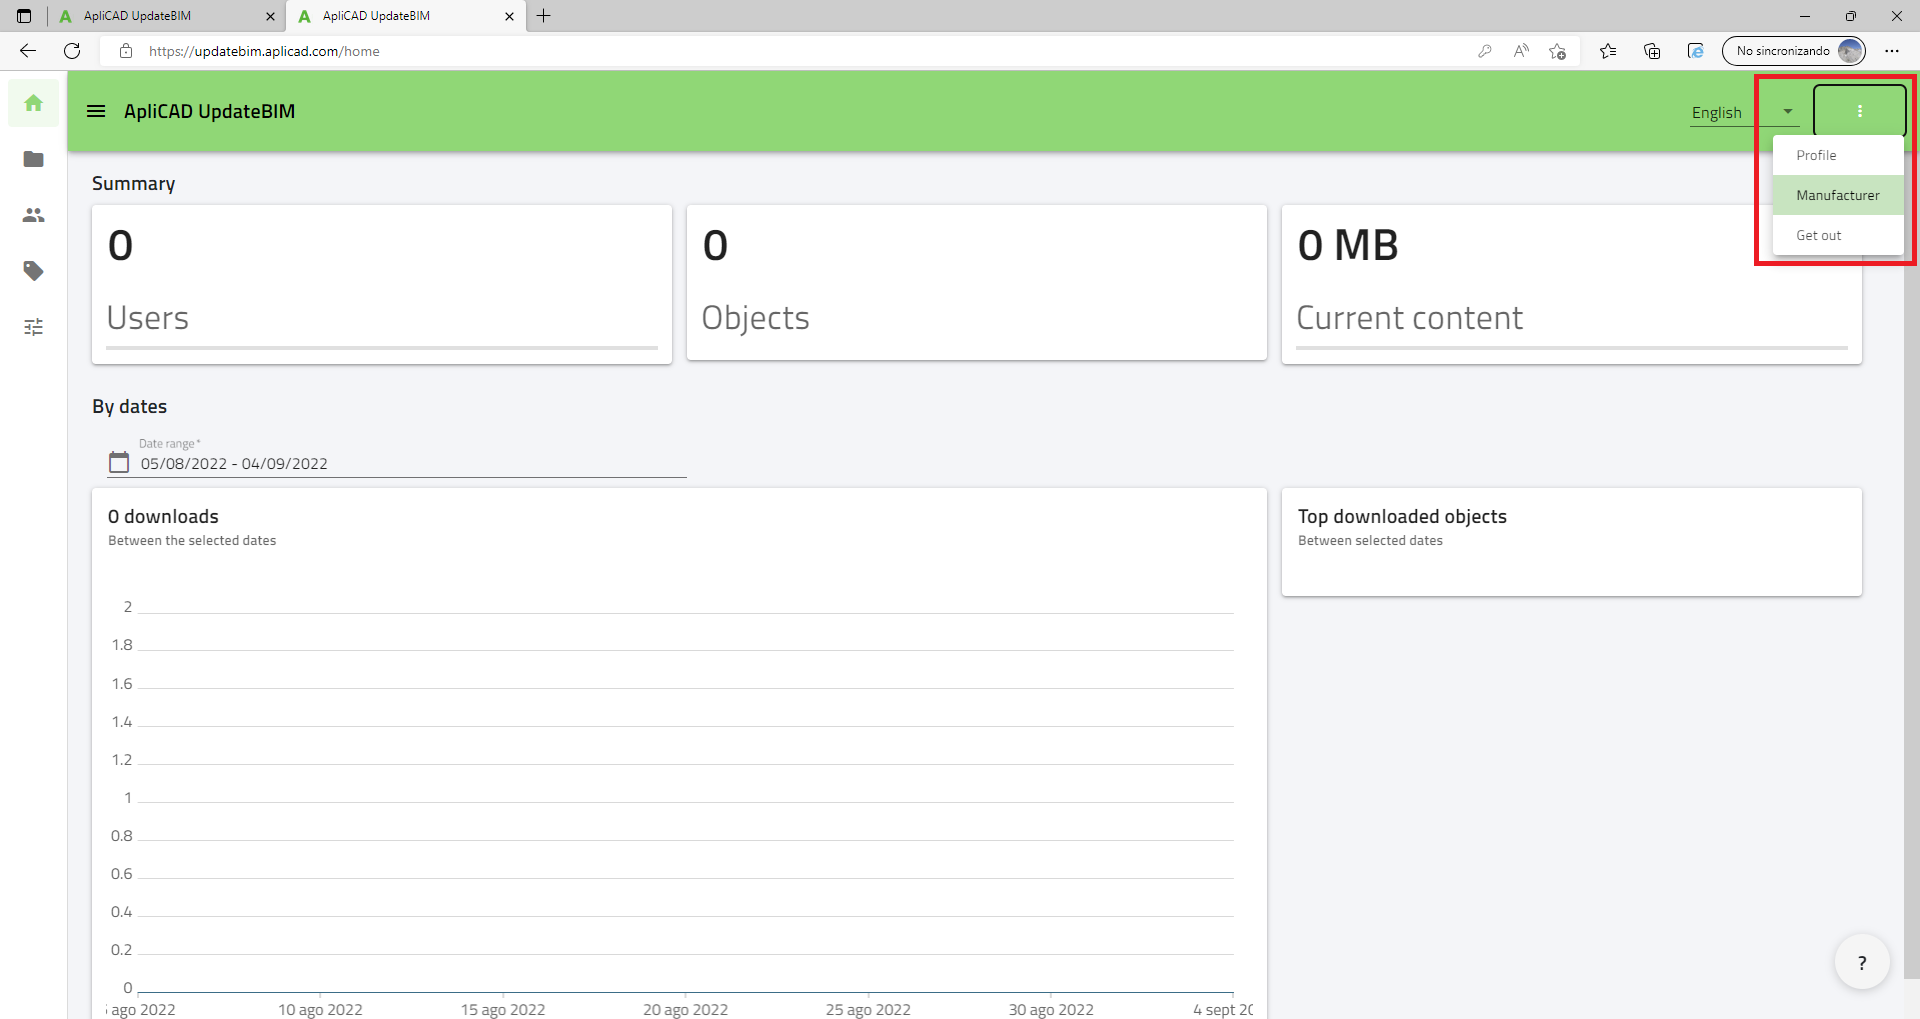This screenshot has height=1019, width=1920.
Task: Open the browser settings ellipsis menu
Action: (x=1892, y=51)
